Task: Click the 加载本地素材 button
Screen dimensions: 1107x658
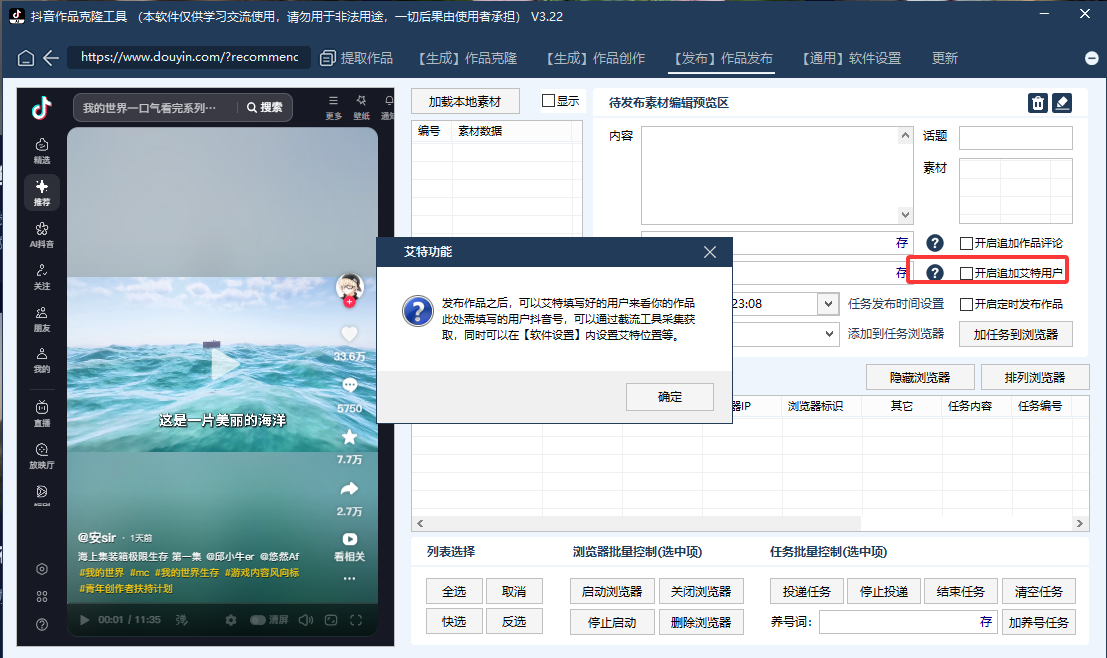Action: coord(464,100)
